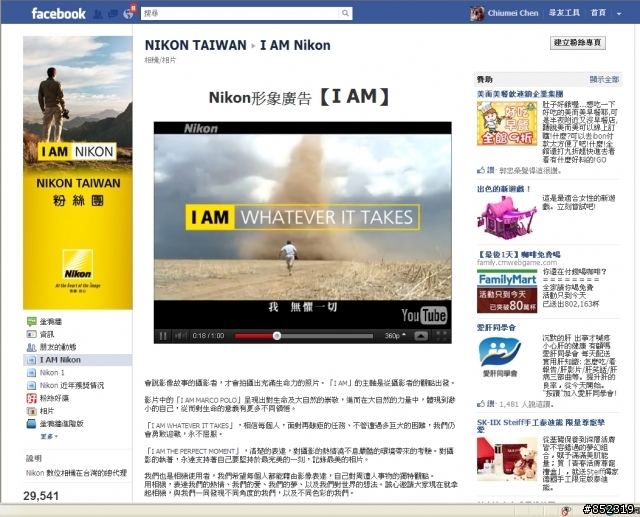Open the breakfast cartoon ad image

click(507, 124)
